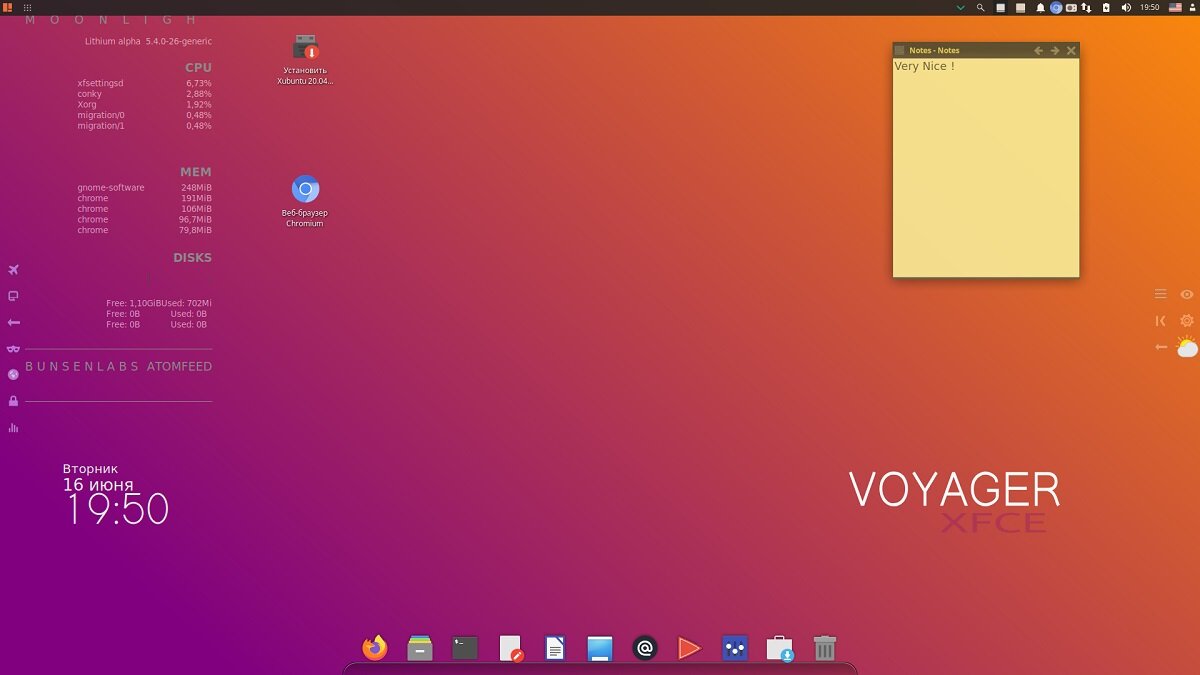Screen dimensions: 1200x675
Task: Toggle the airplane icon in the left sidebar
Action: pos(13,269)
